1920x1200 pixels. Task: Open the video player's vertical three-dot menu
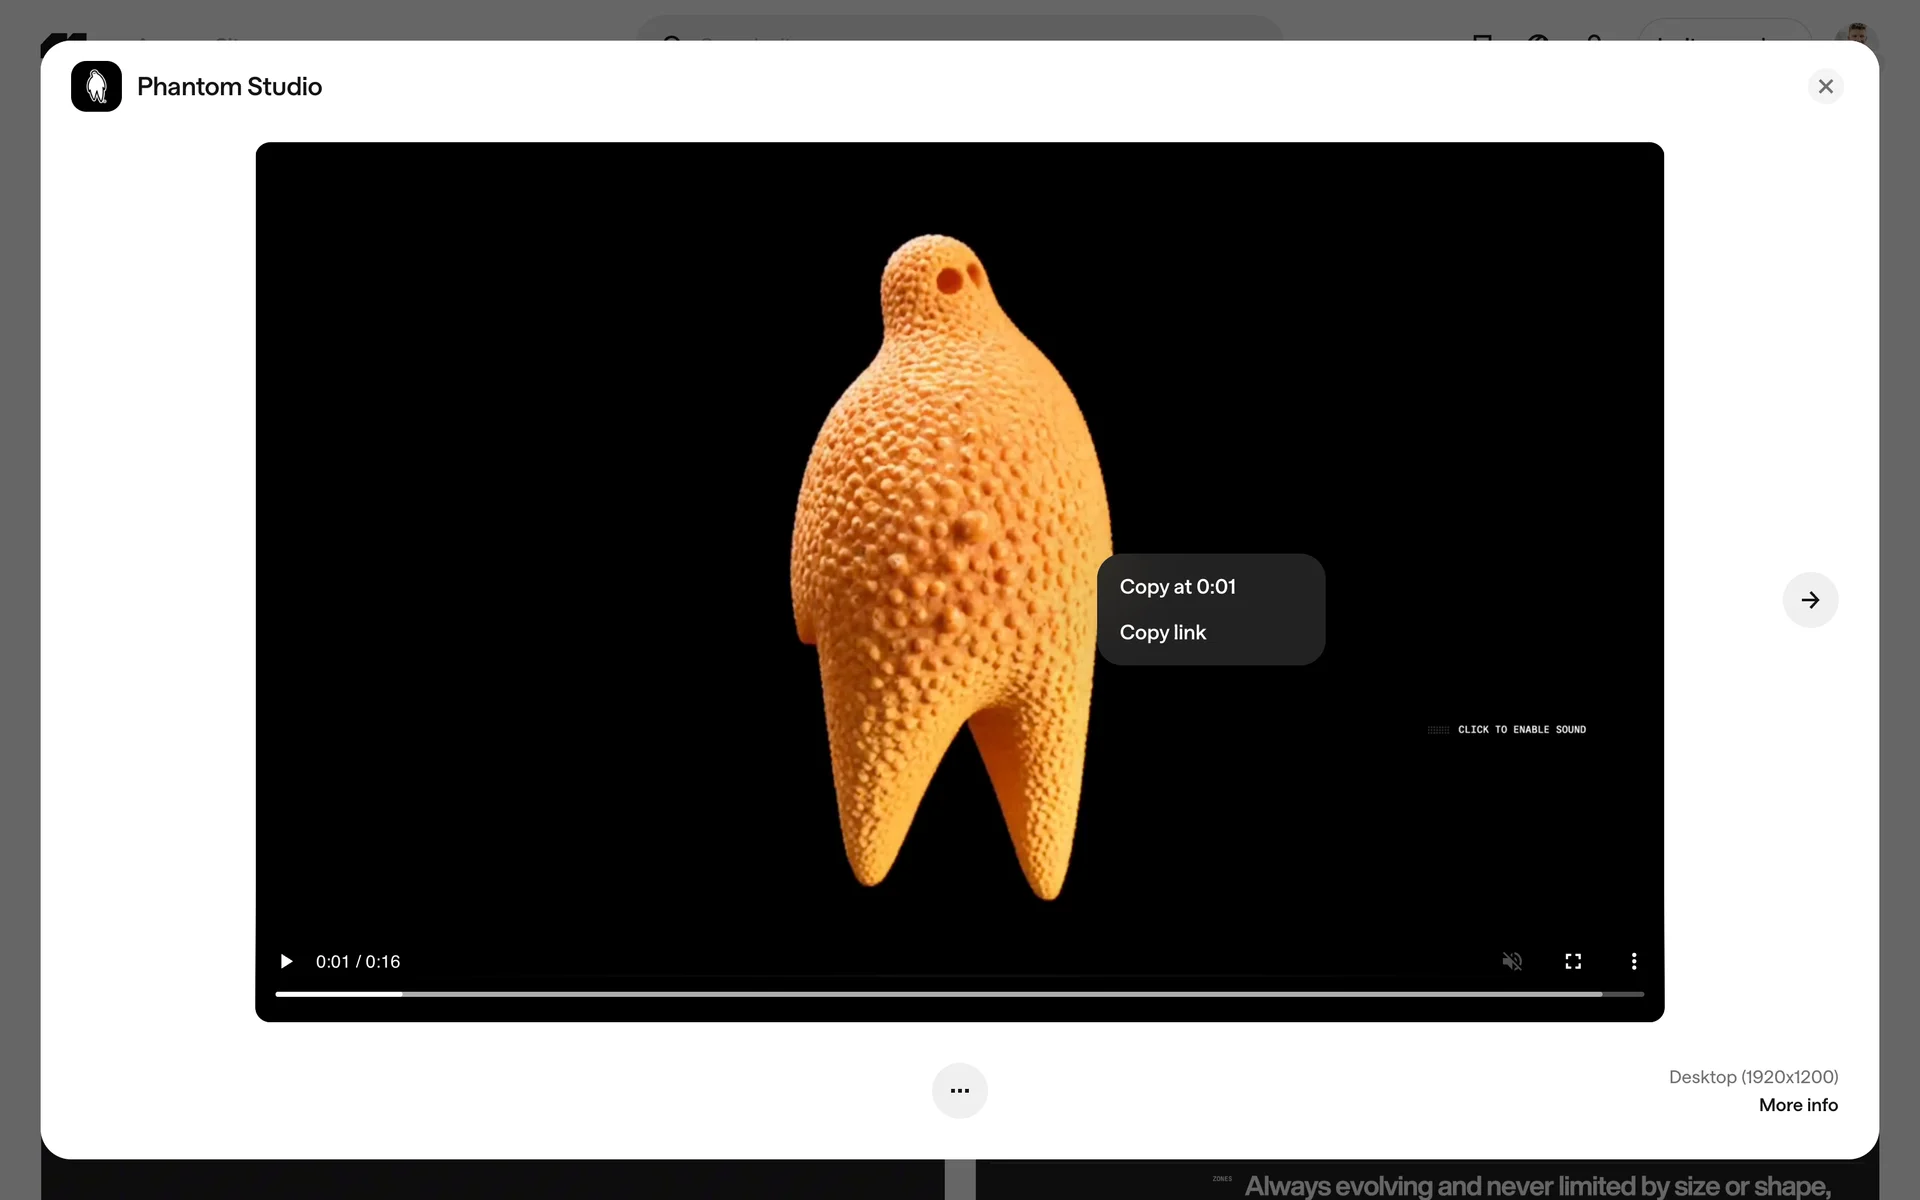[x=1634, y=961]
